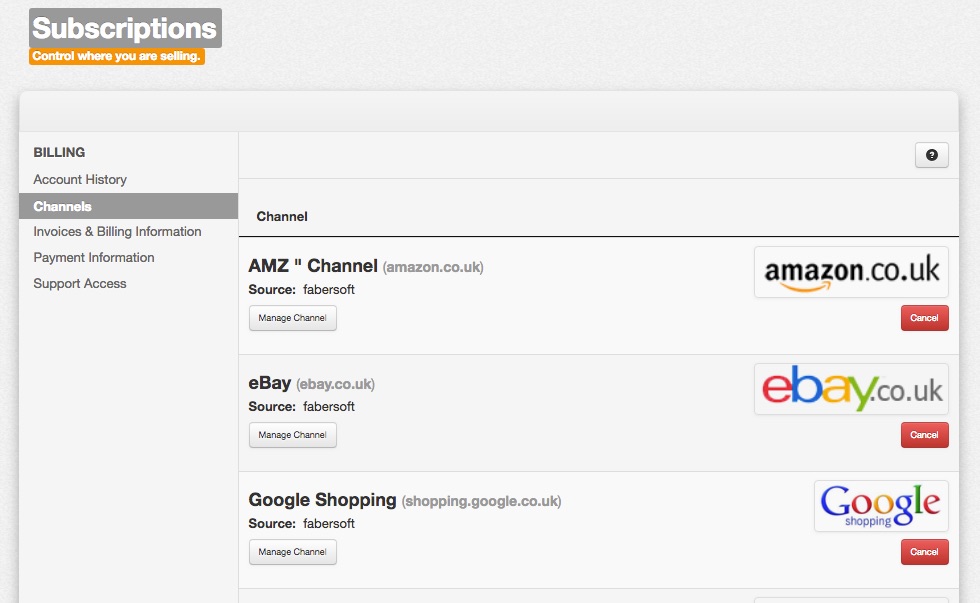Screen dimensions: 980x603
Task: Click the Subscriptions page title
Action: [124, 28]
